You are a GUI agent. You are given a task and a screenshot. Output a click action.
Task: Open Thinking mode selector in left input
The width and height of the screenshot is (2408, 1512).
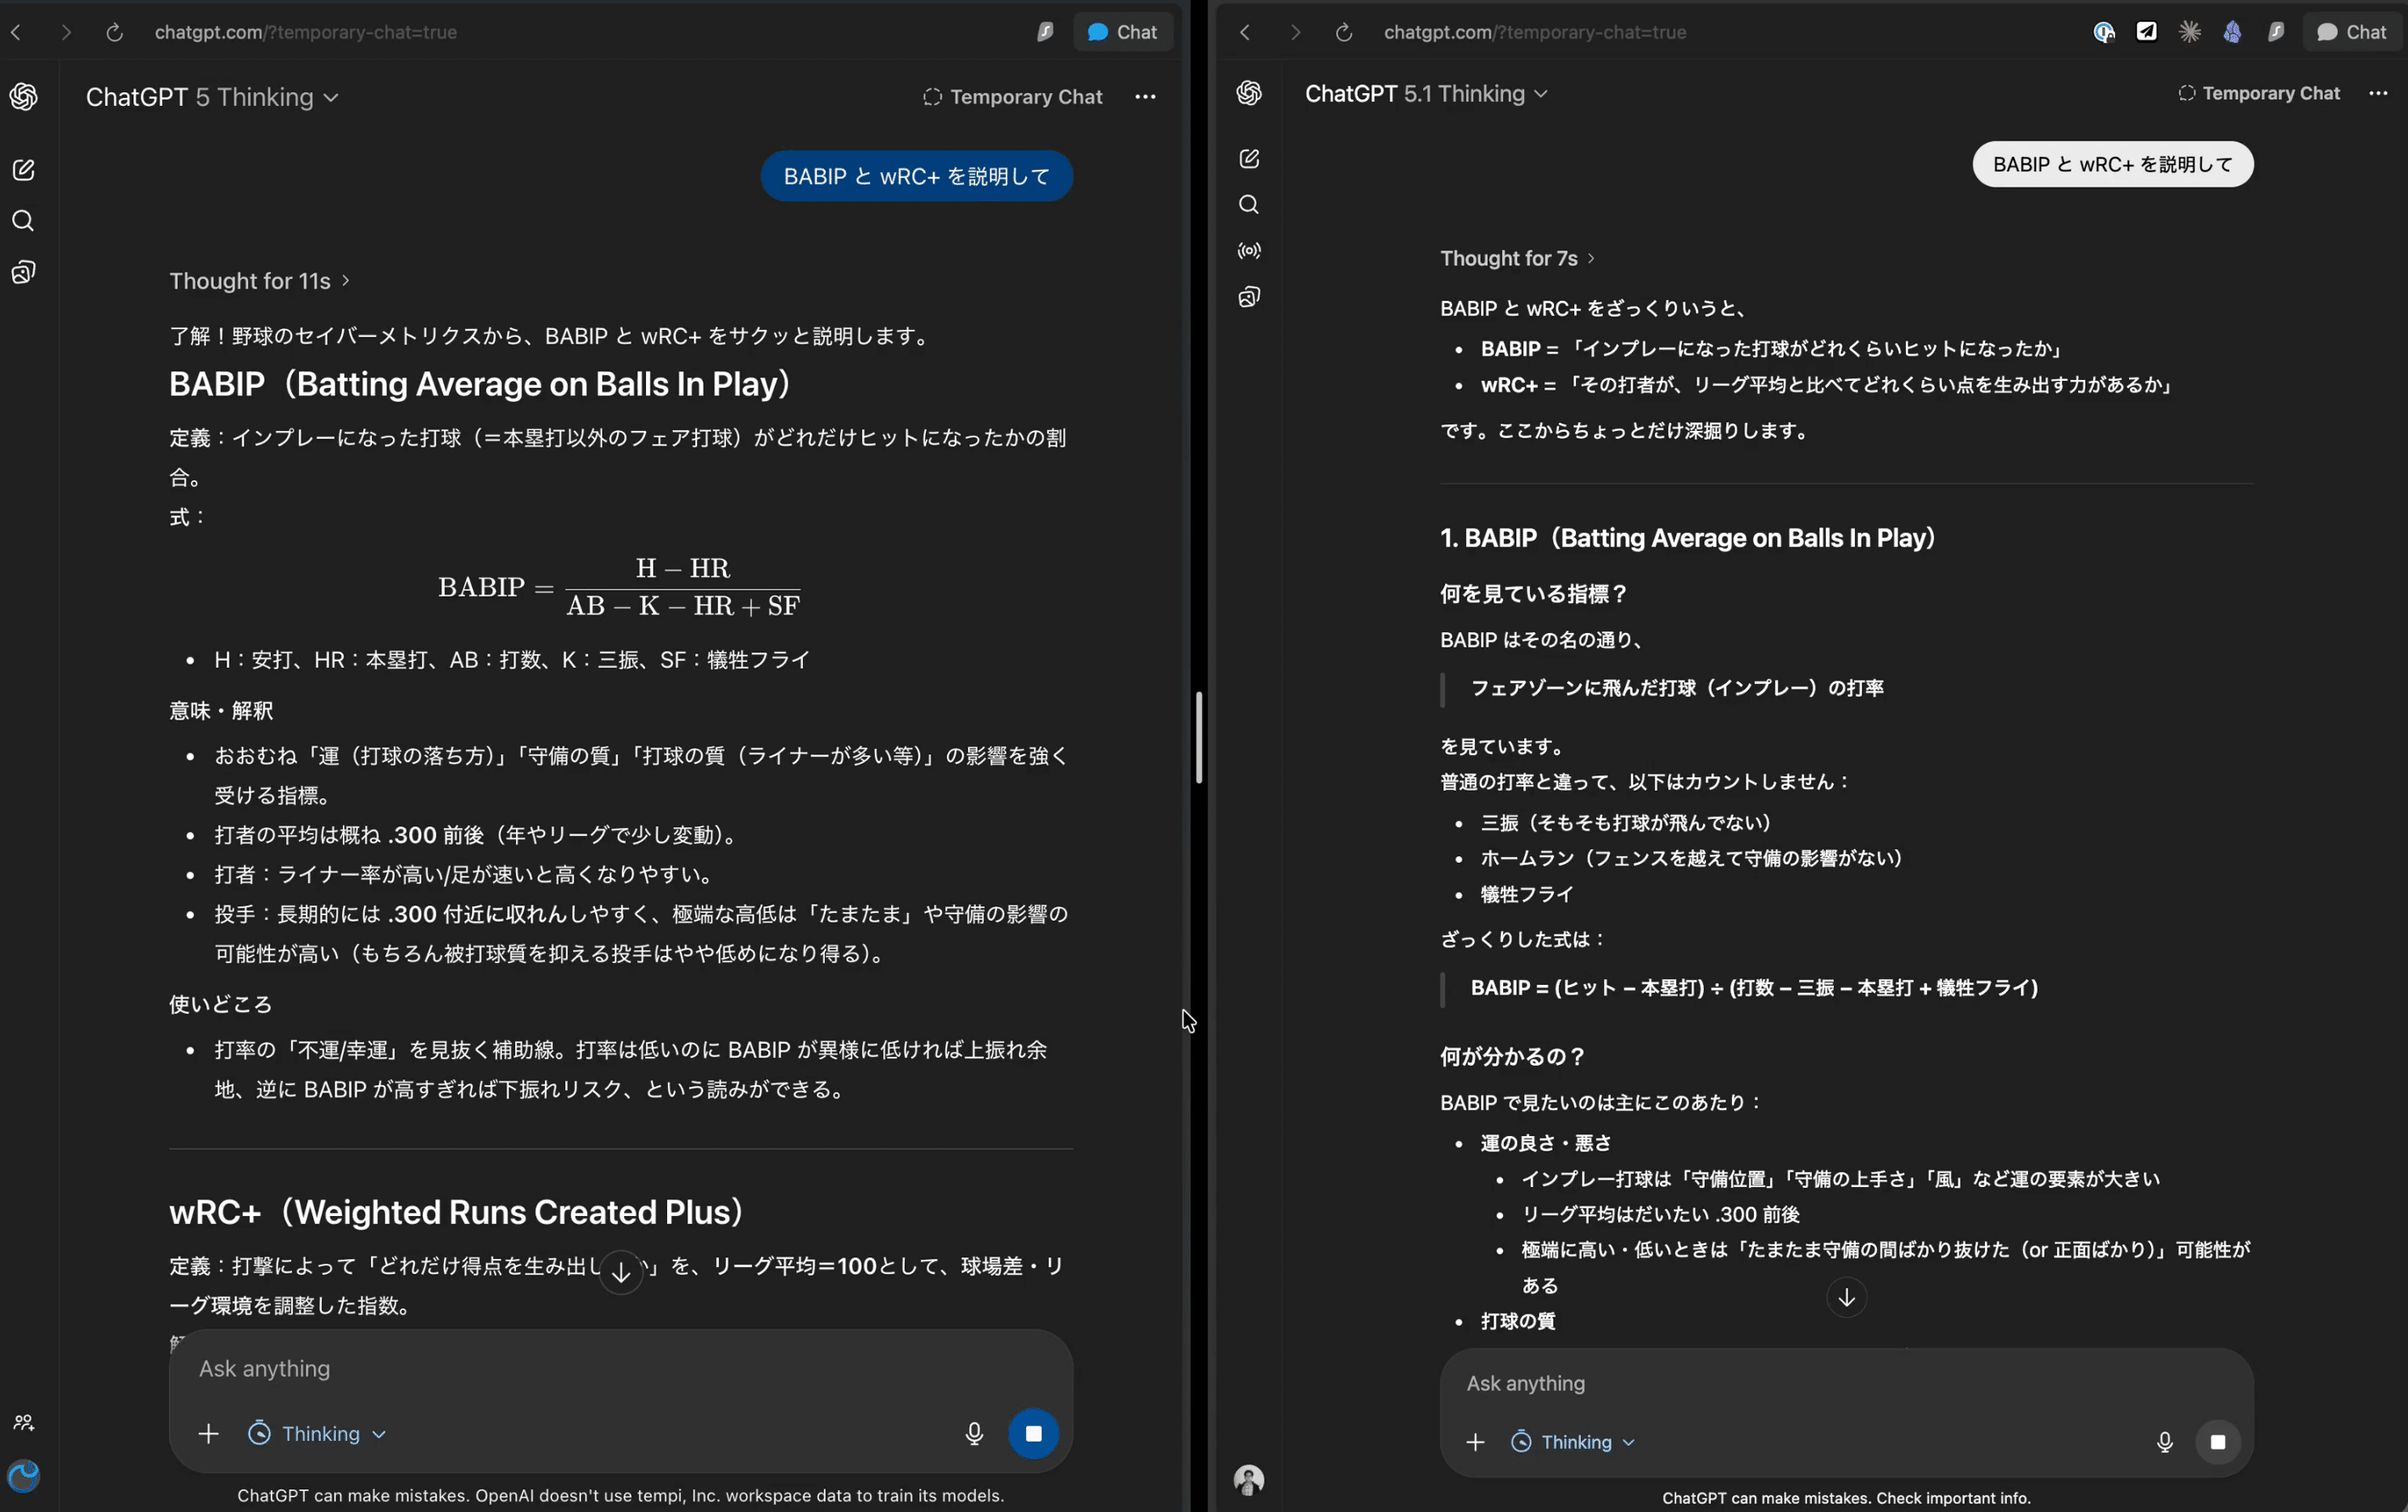tap(317, 1433)
